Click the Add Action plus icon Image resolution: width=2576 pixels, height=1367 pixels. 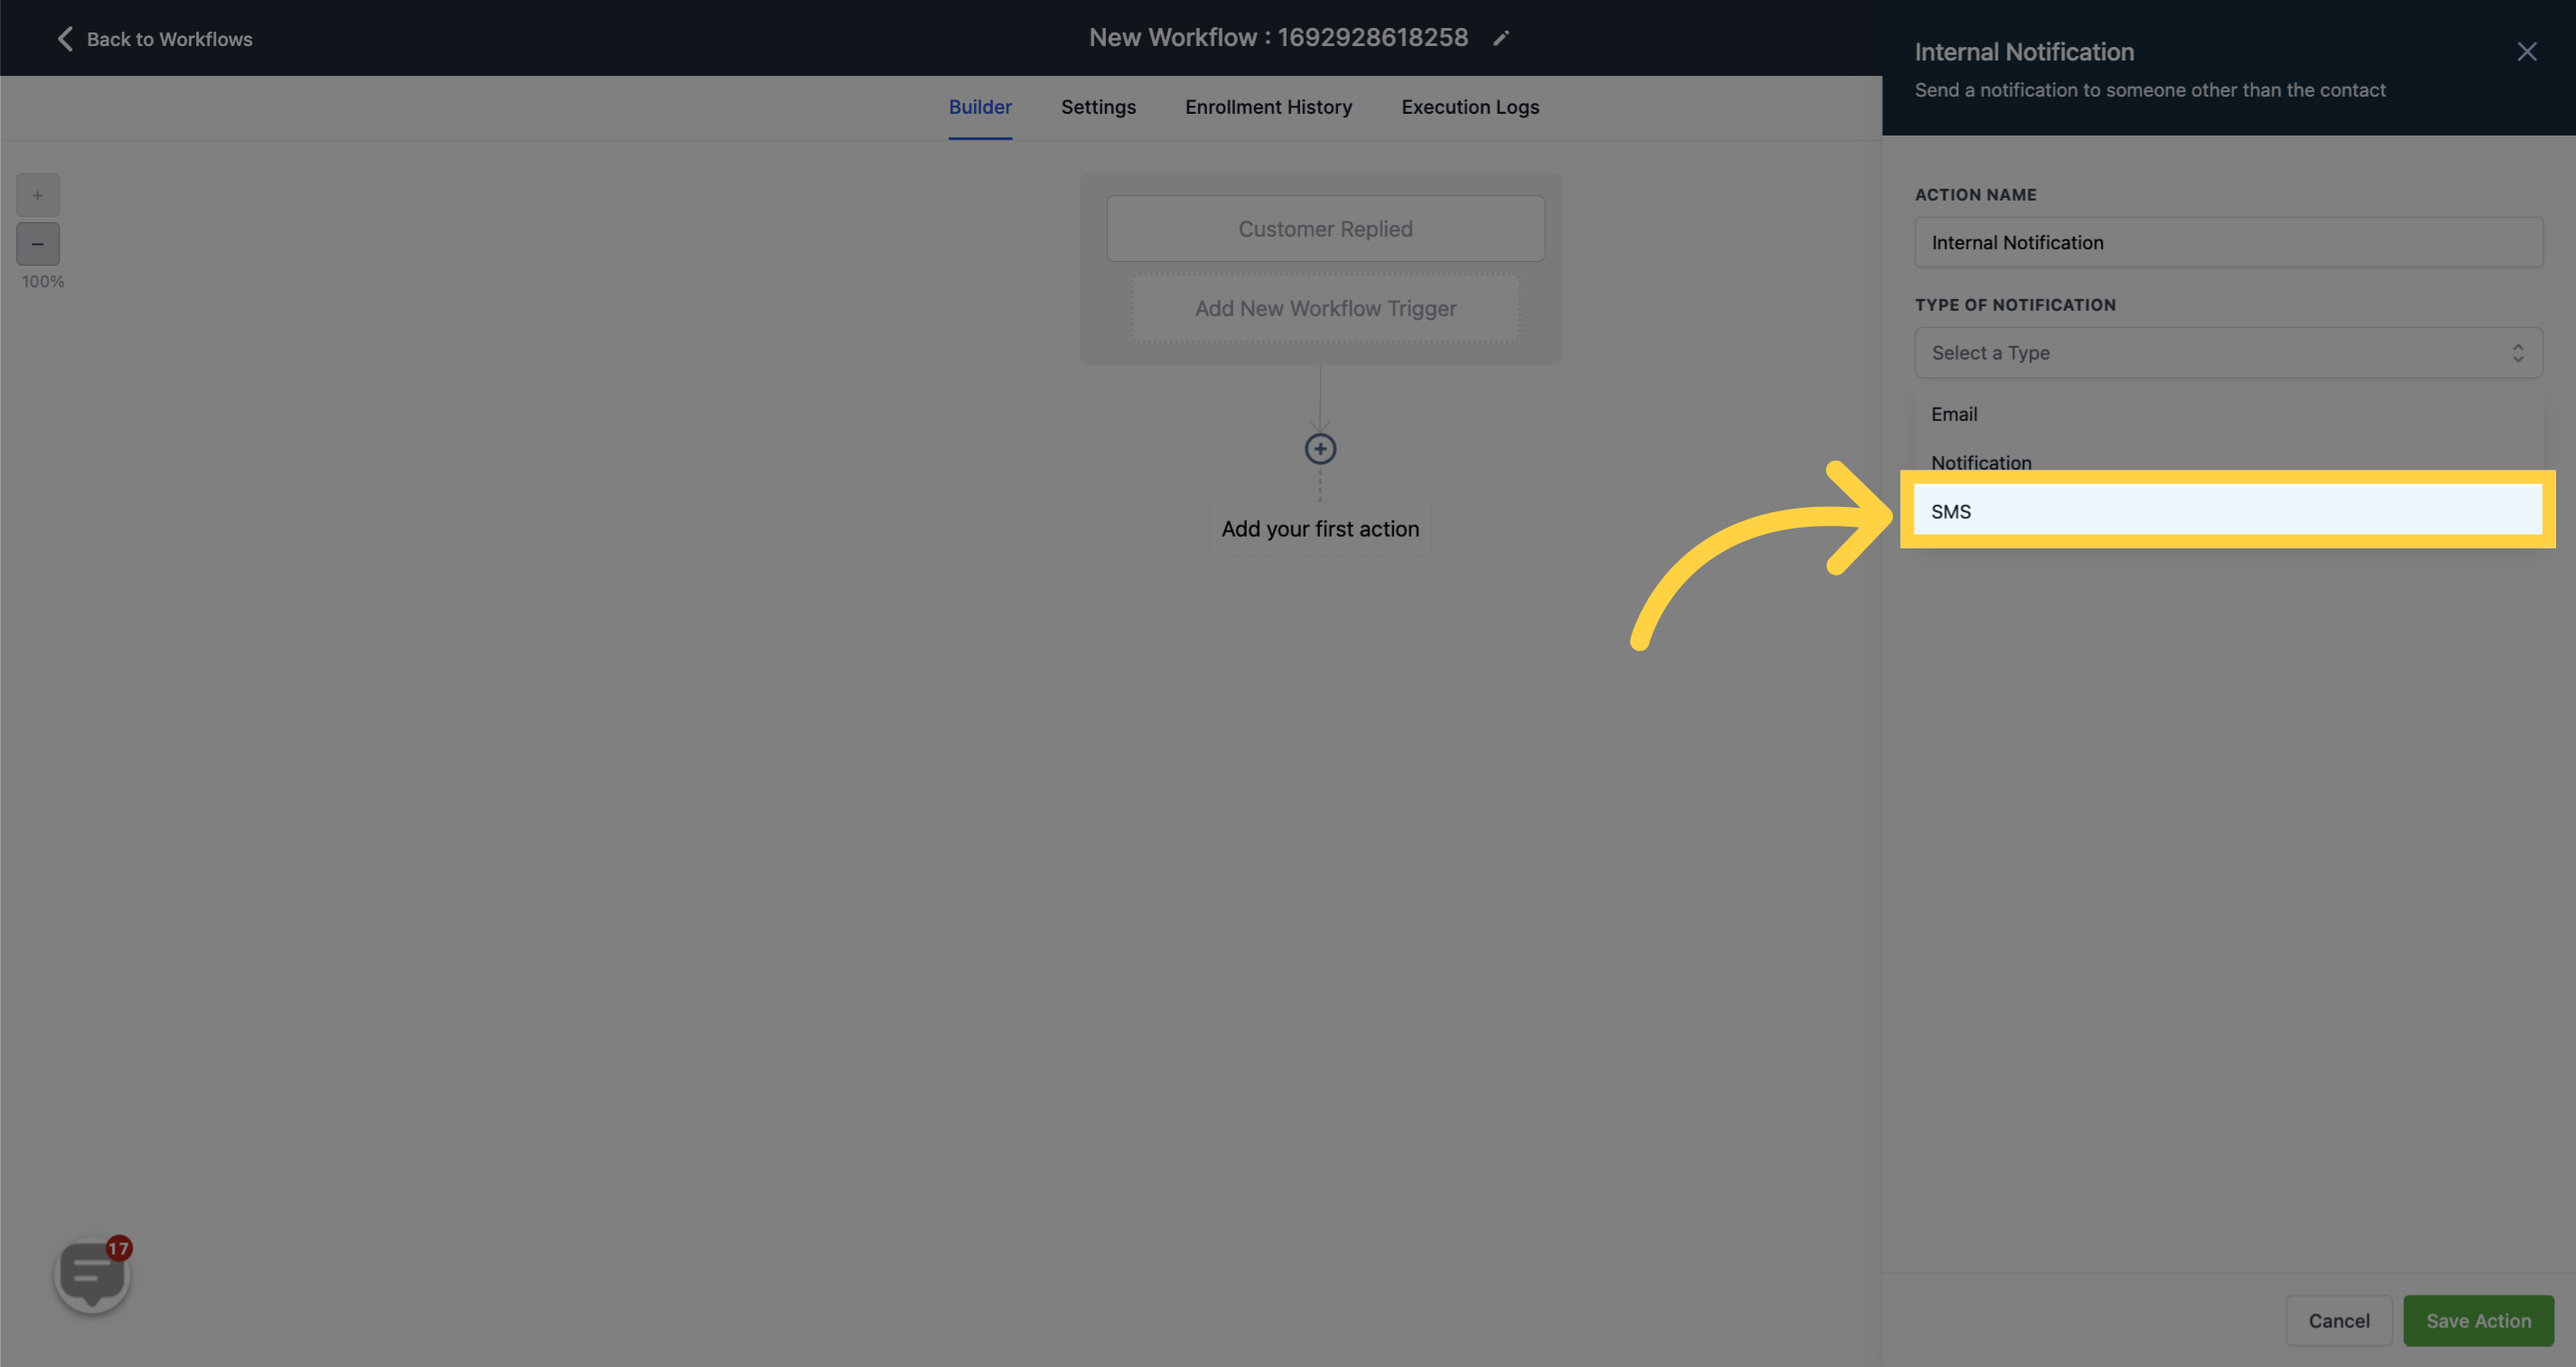click(x=1322, y=448)
